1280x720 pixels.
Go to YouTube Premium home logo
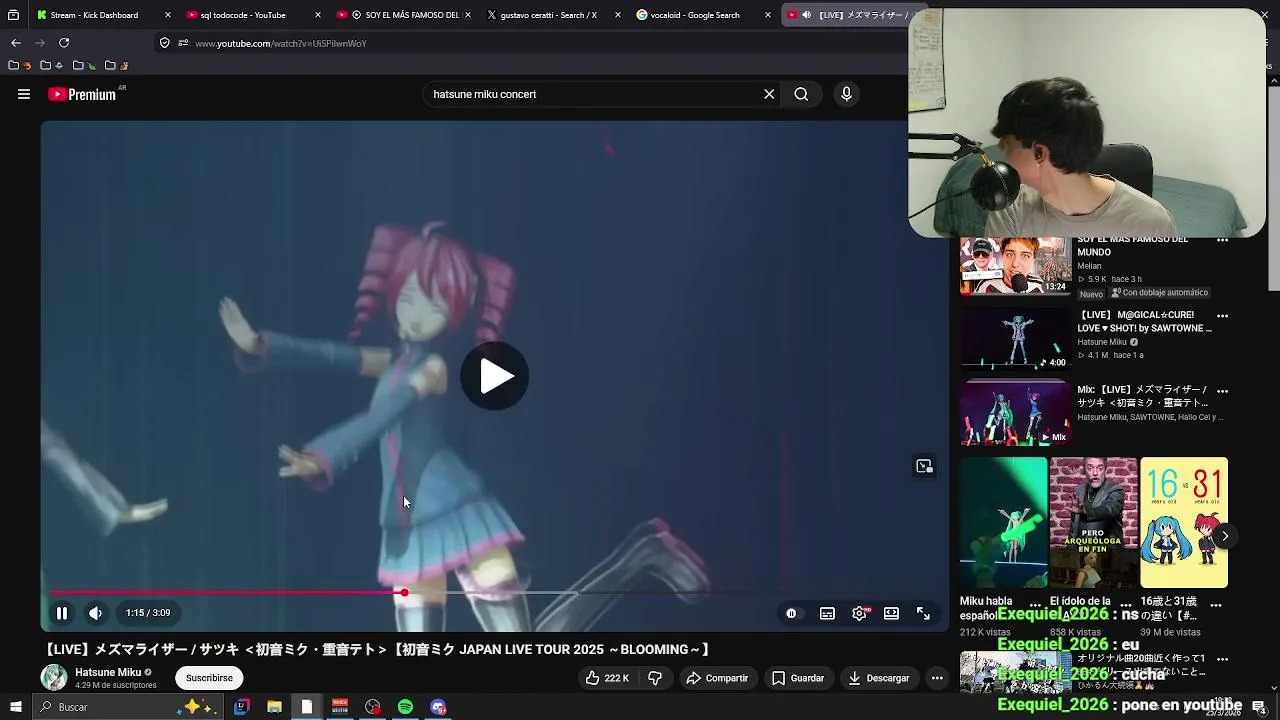(x=82, y=94)
